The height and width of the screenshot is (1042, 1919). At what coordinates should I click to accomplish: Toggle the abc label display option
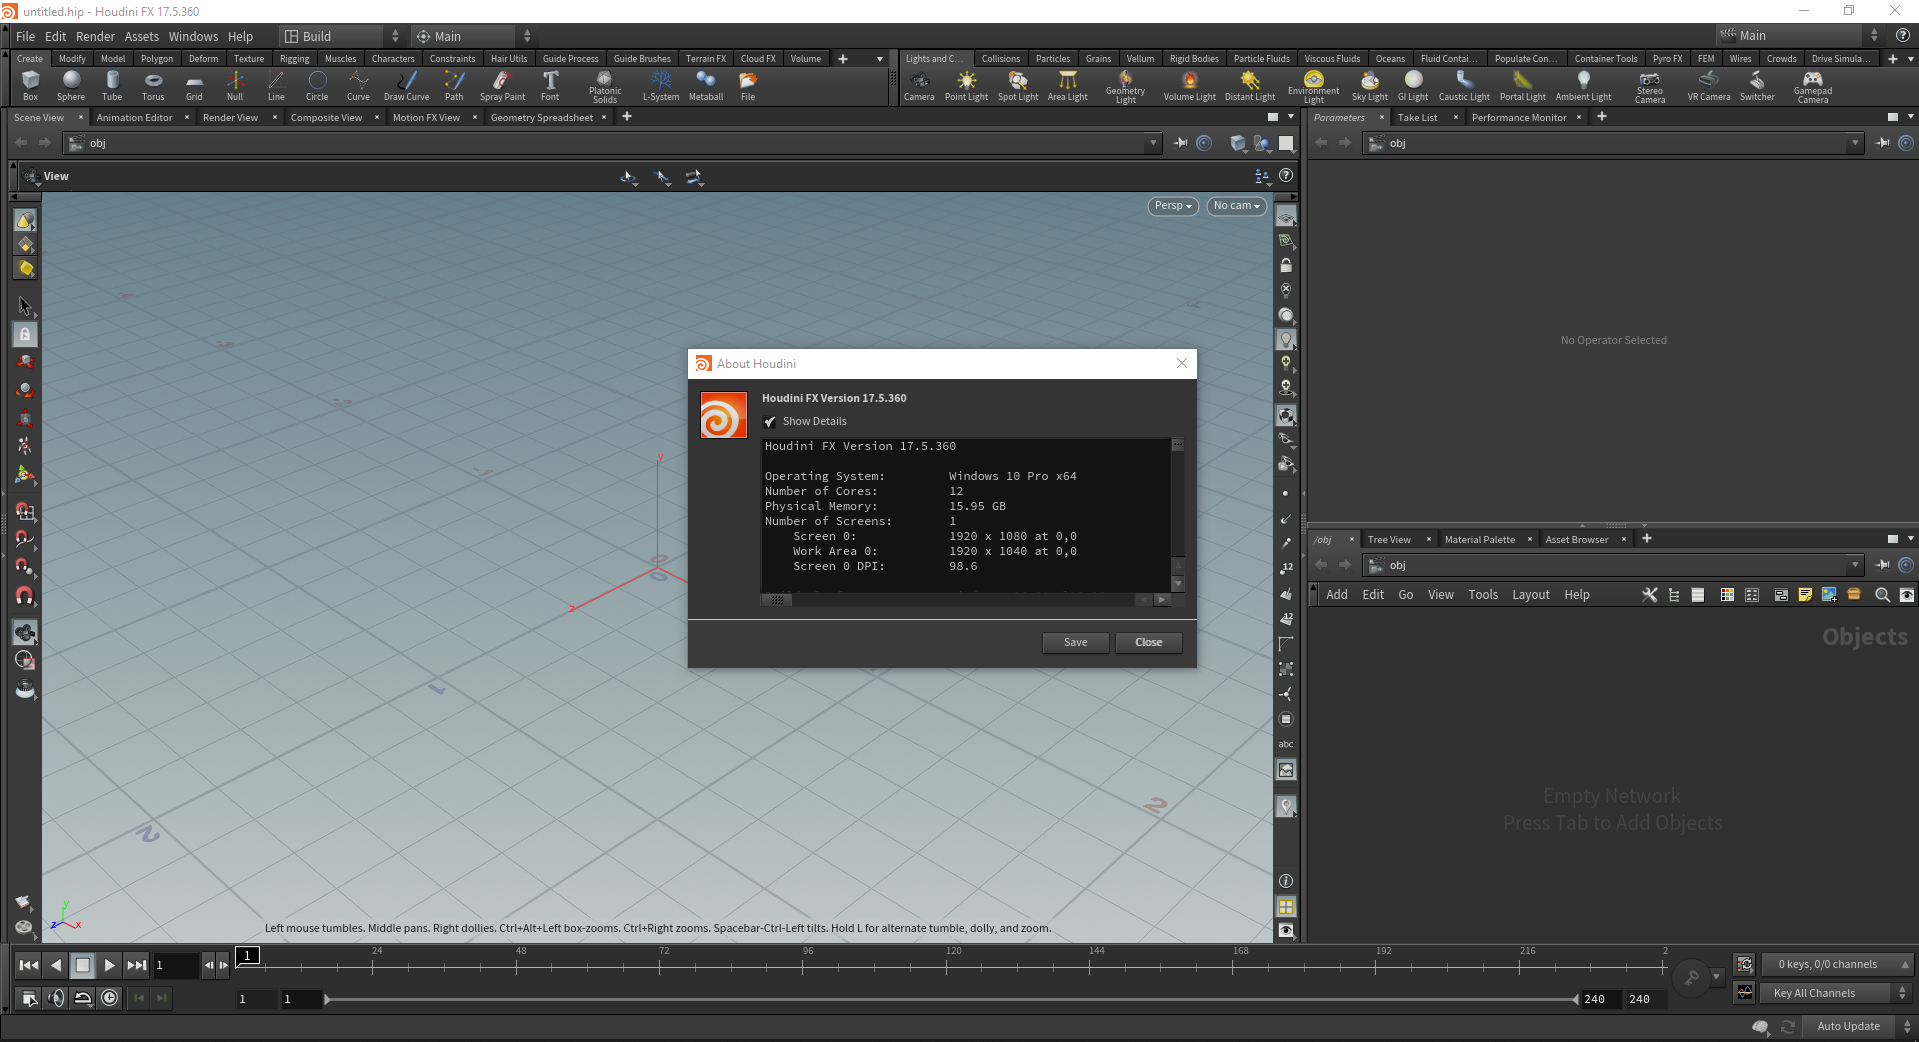pos(1286,744)
